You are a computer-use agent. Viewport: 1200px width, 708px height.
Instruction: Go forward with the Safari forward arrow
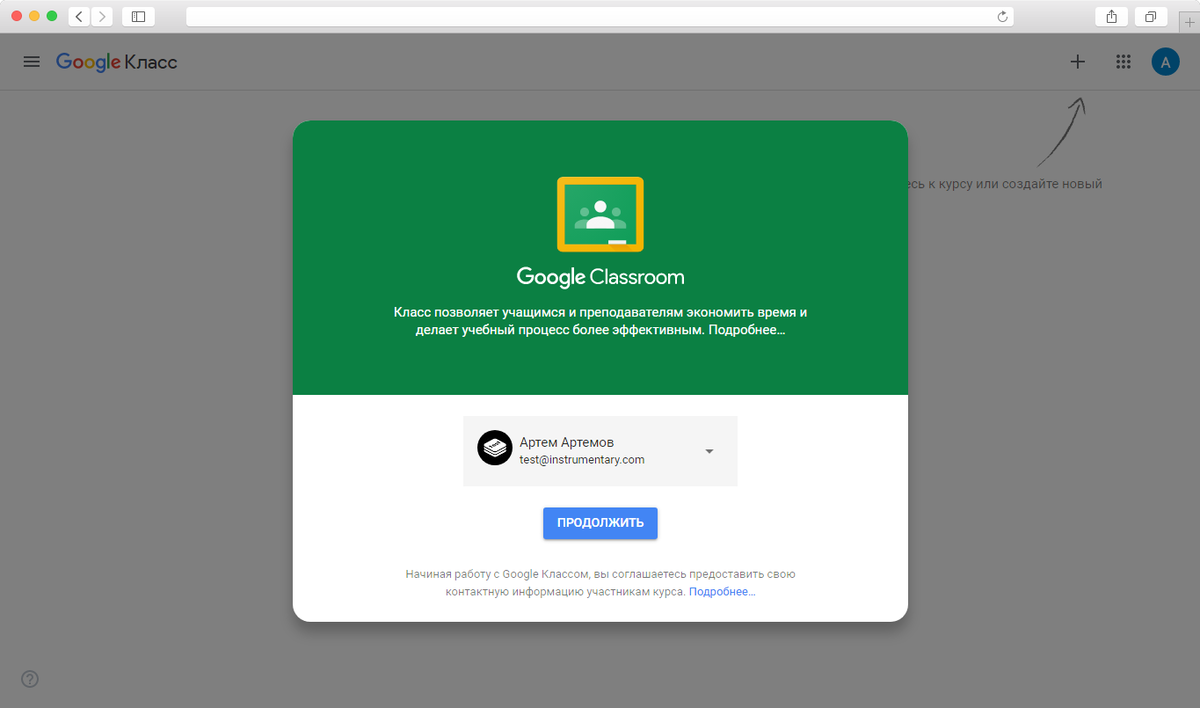point(101,16)
